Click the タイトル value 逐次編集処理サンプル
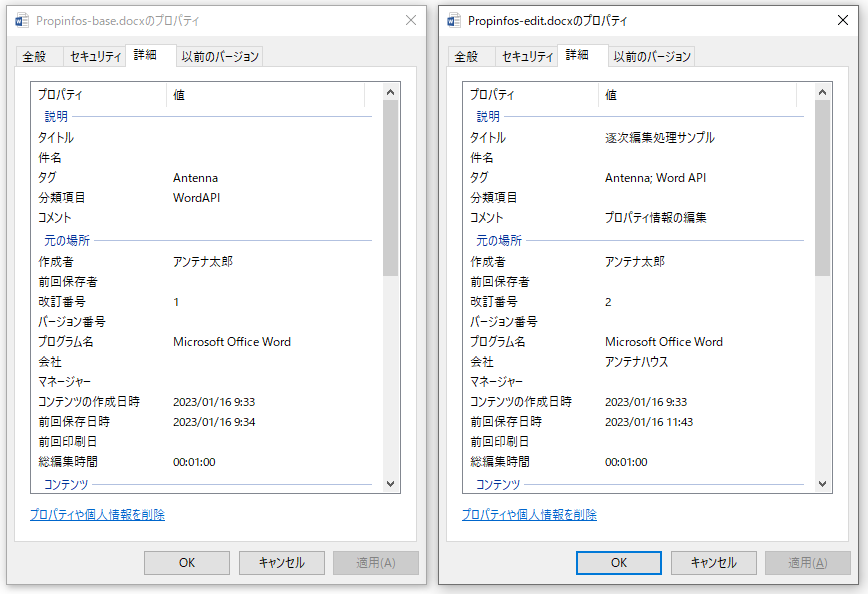 (x=659, y=138)
